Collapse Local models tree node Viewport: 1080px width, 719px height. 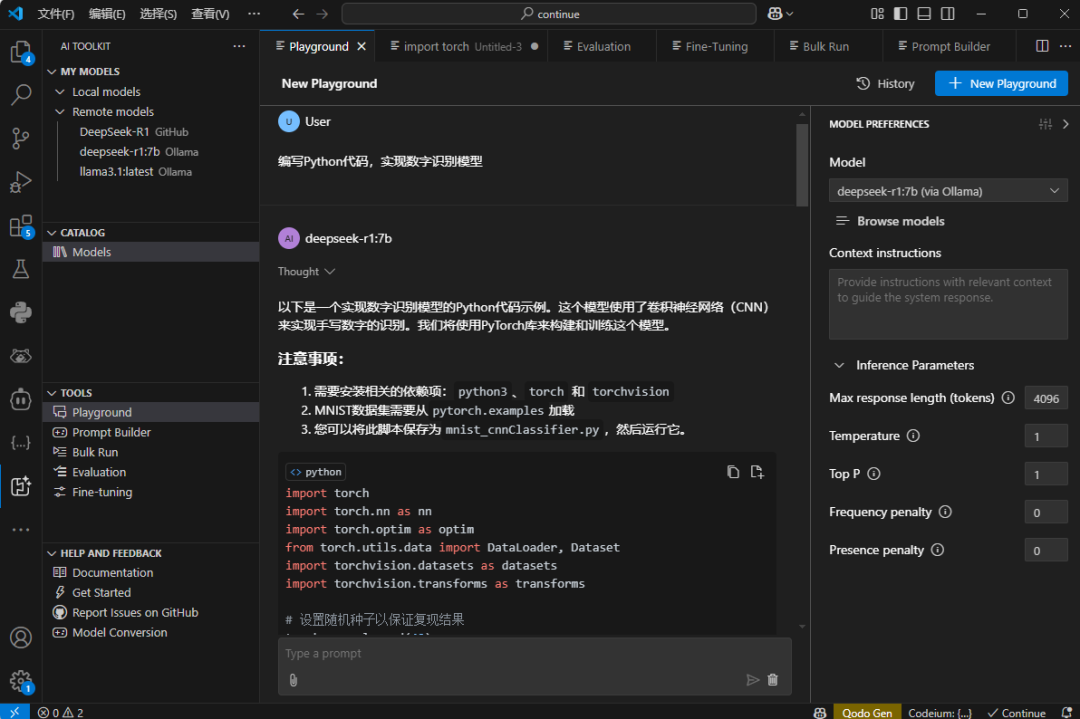[60, 92]
